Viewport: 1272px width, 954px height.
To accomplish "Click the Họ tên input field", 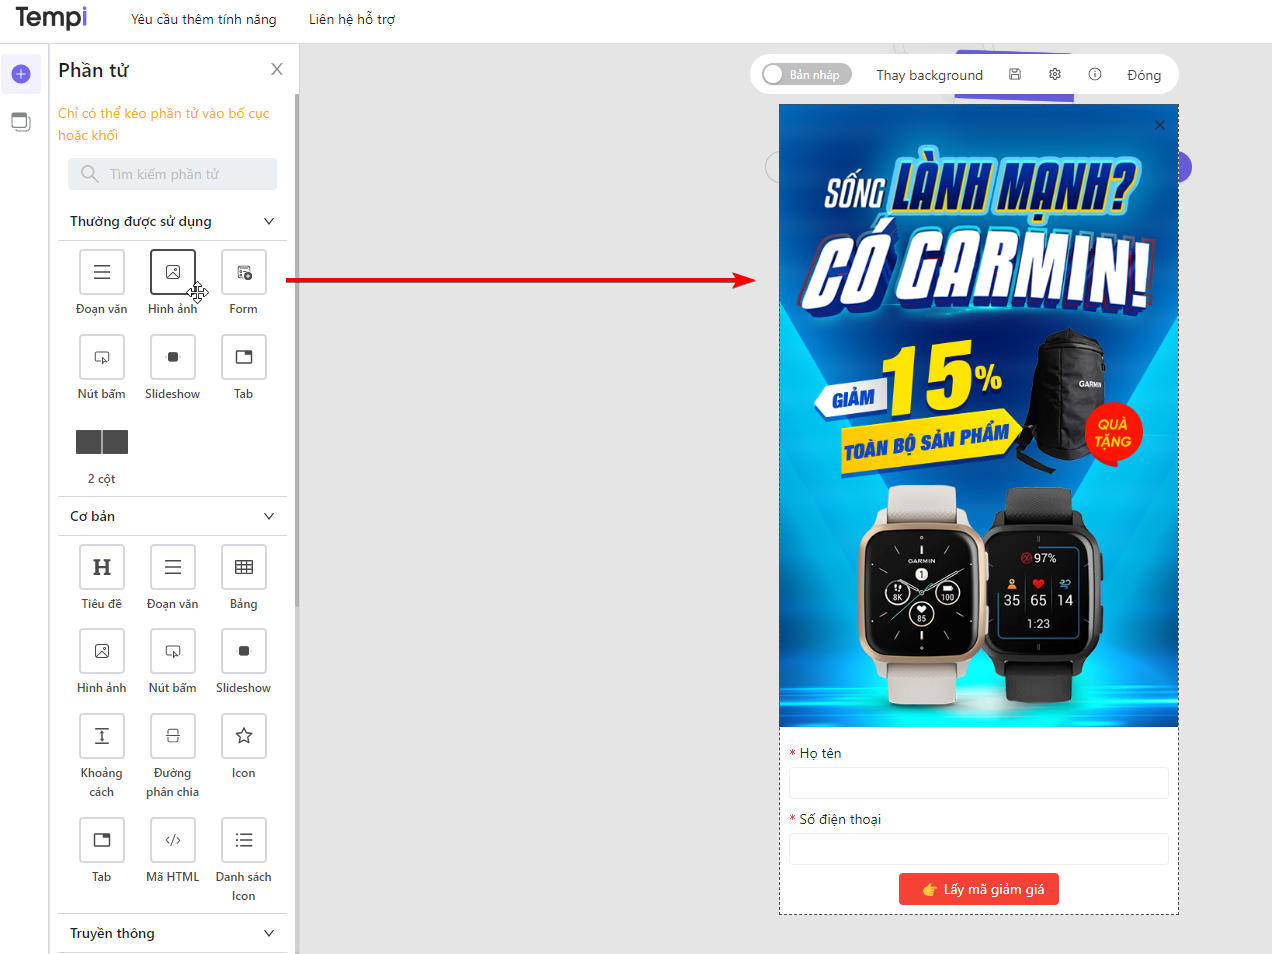I will 979,783.
